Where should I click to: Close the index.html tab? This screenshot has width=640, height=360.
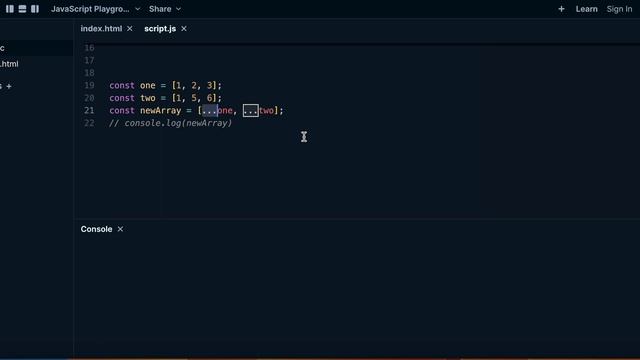click(x=130, y=29)
